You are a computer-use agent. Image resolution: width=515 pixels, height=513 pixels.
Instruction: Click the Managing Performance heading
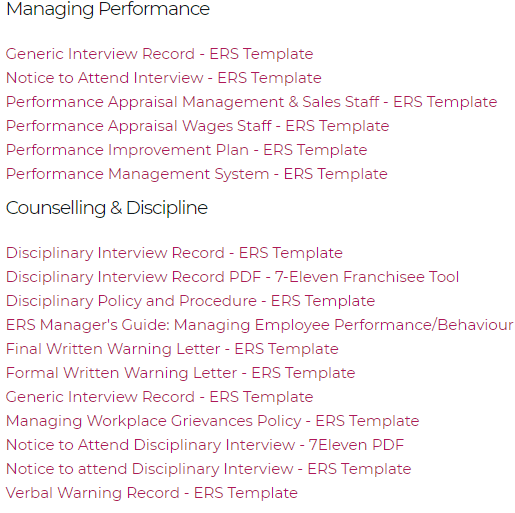click(x=108, y=9)
